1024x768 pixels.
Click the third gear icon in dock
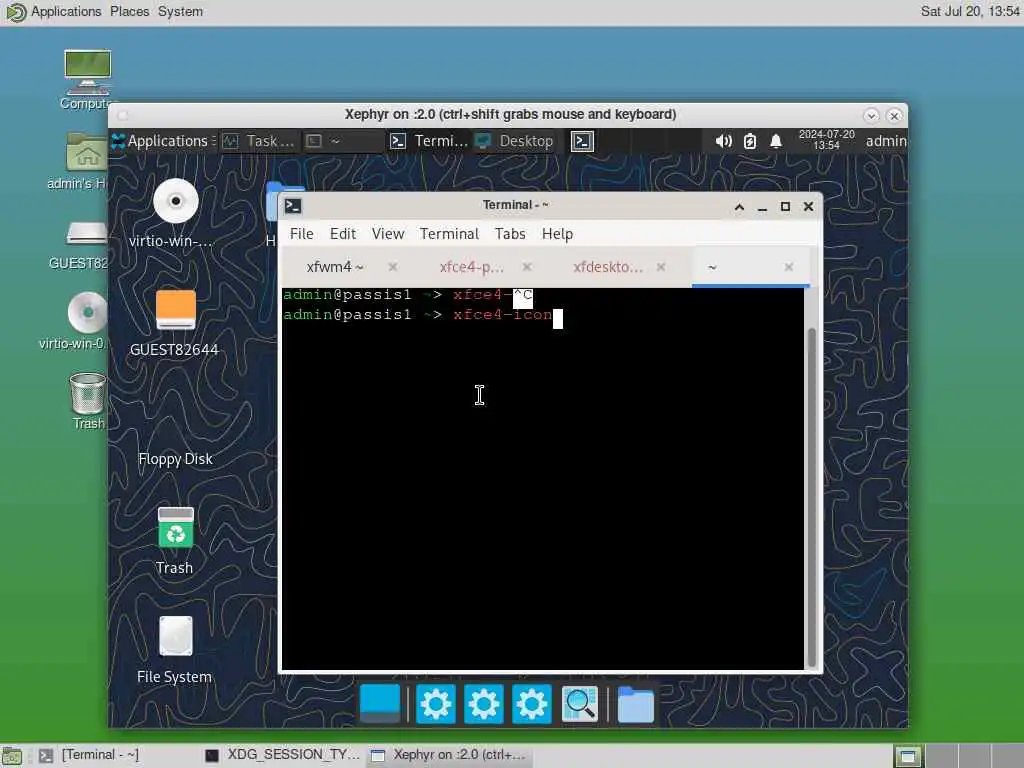pyautogui.click(x=532, y=704)
